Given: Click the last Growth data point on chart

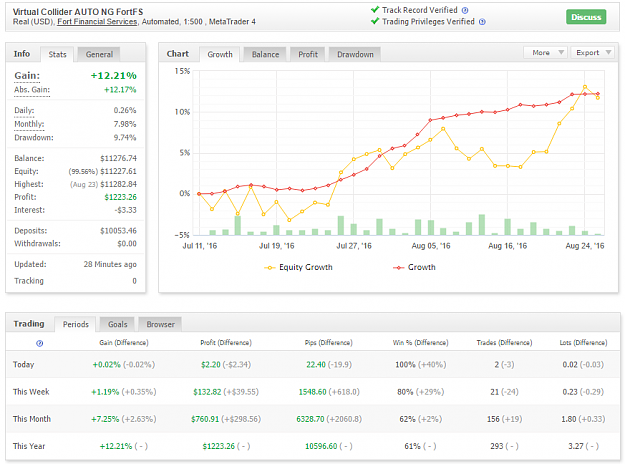Looking at the screenshot, I should (x=597, y=94).
